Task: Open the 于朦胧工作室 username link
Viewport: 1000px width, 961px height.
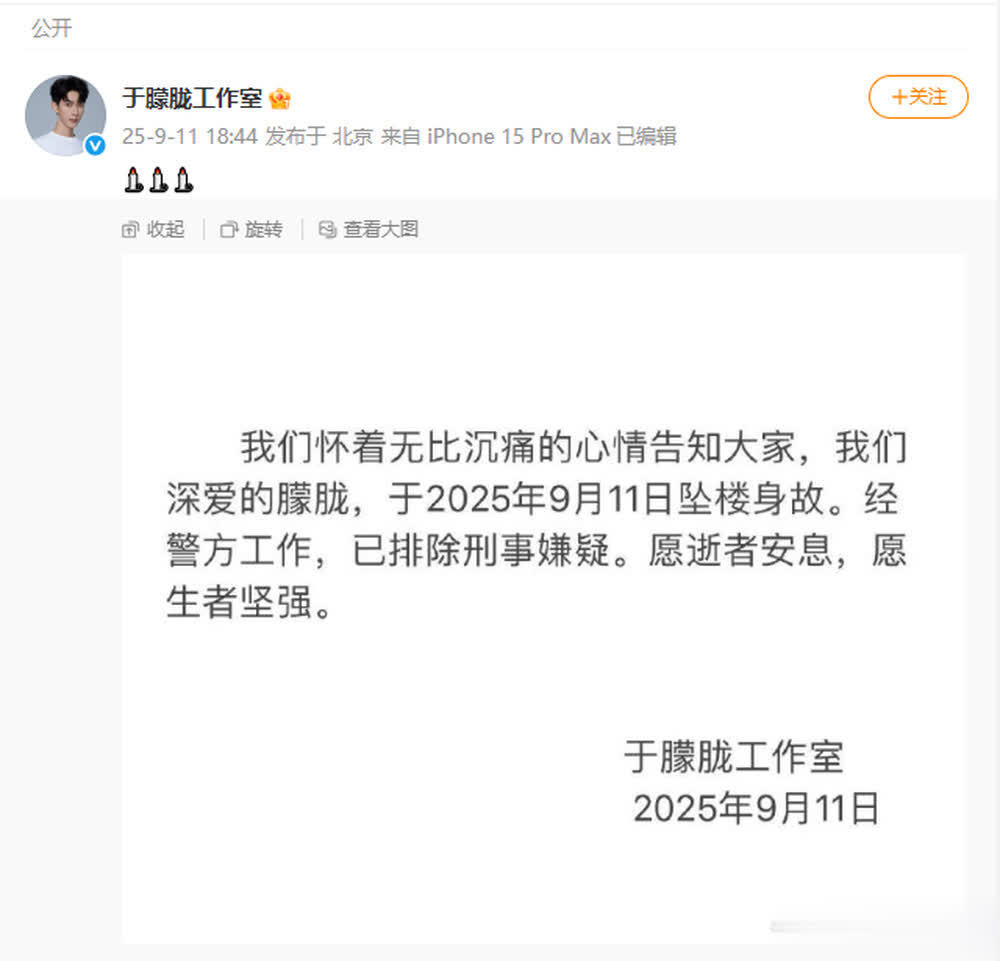Action: point(192,98)
